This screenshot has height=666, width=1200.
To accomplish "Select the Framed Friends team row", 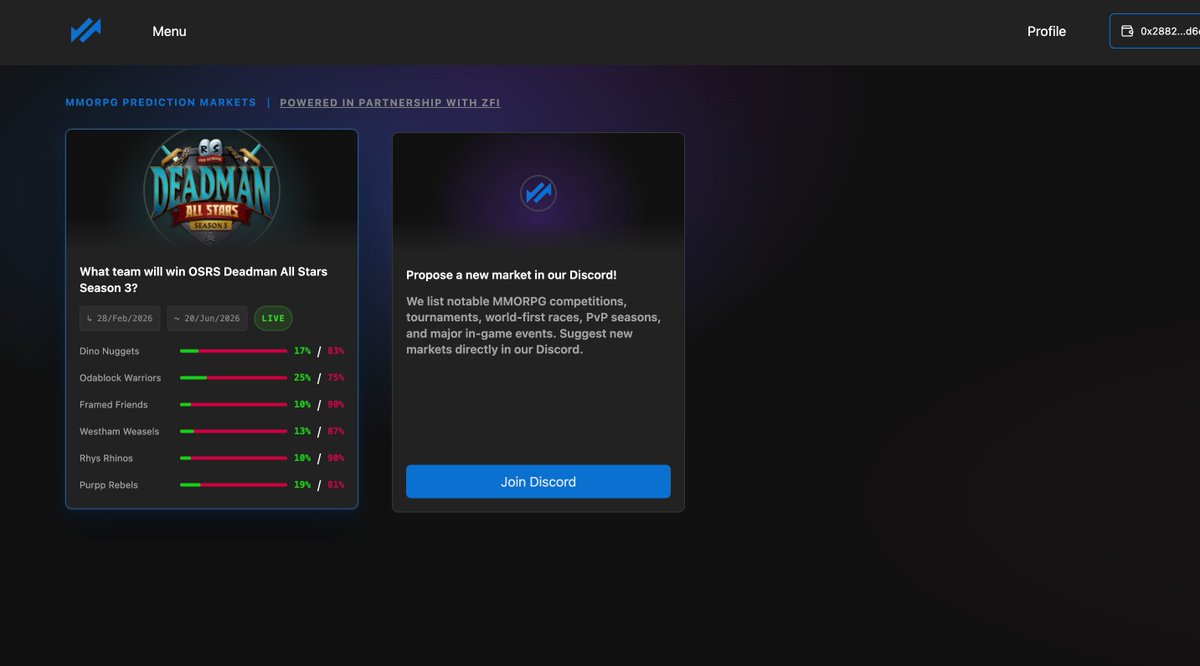I will [212, 405].
